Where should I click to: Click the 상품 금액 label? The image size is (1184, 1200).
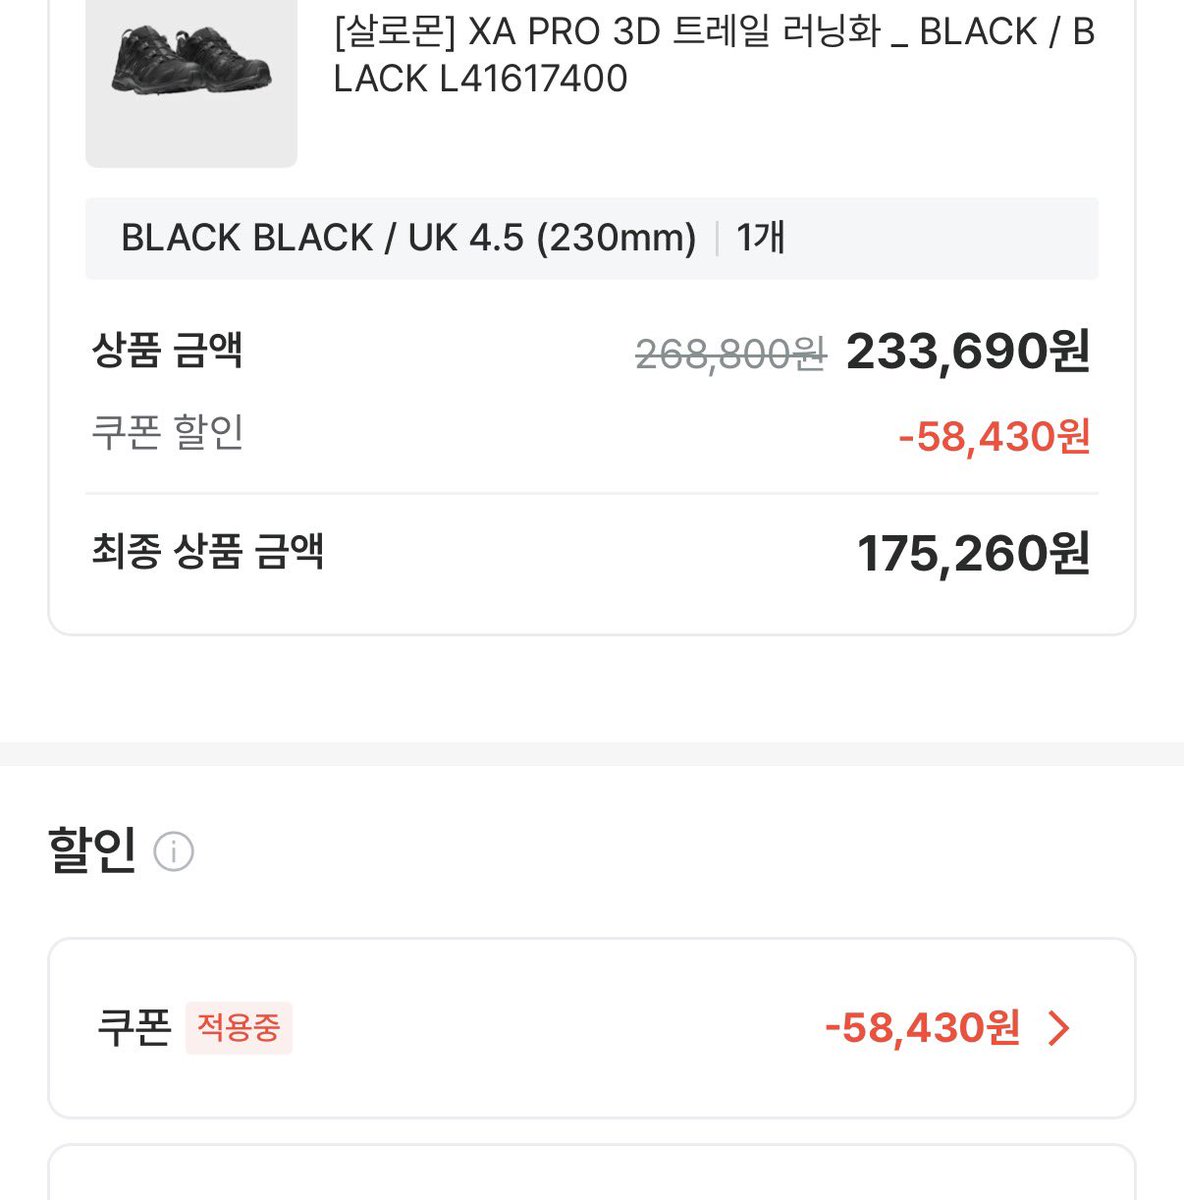(167, 350)
